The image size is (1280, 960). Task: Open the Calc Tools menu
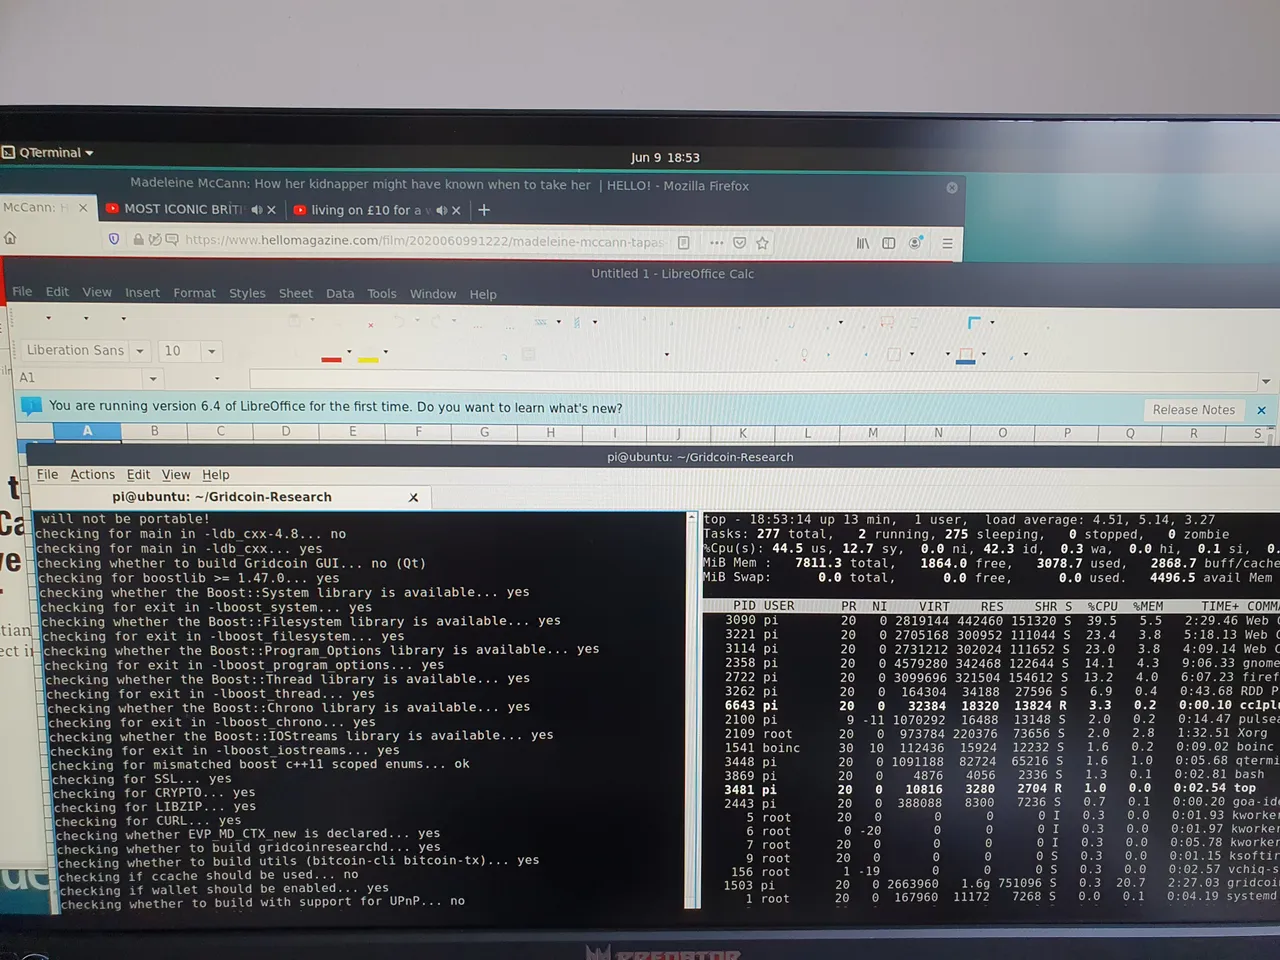pos(382,293)
